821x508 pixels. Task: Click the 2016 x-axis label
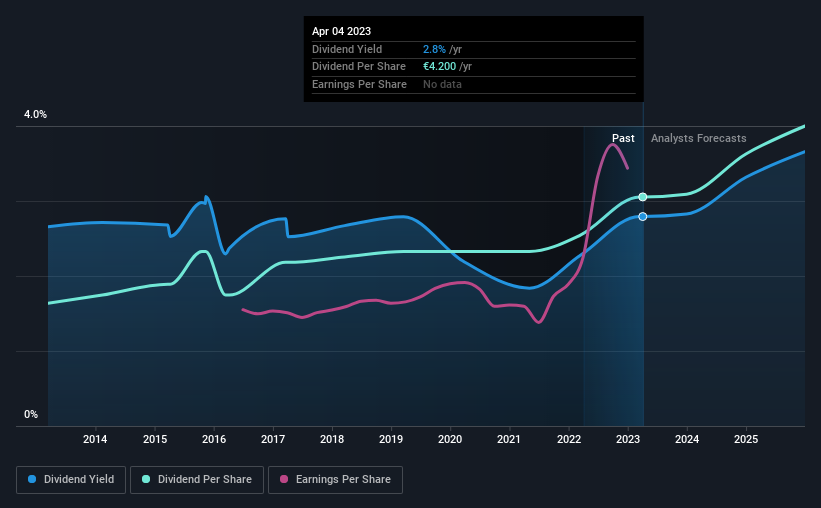click(214, 439)
